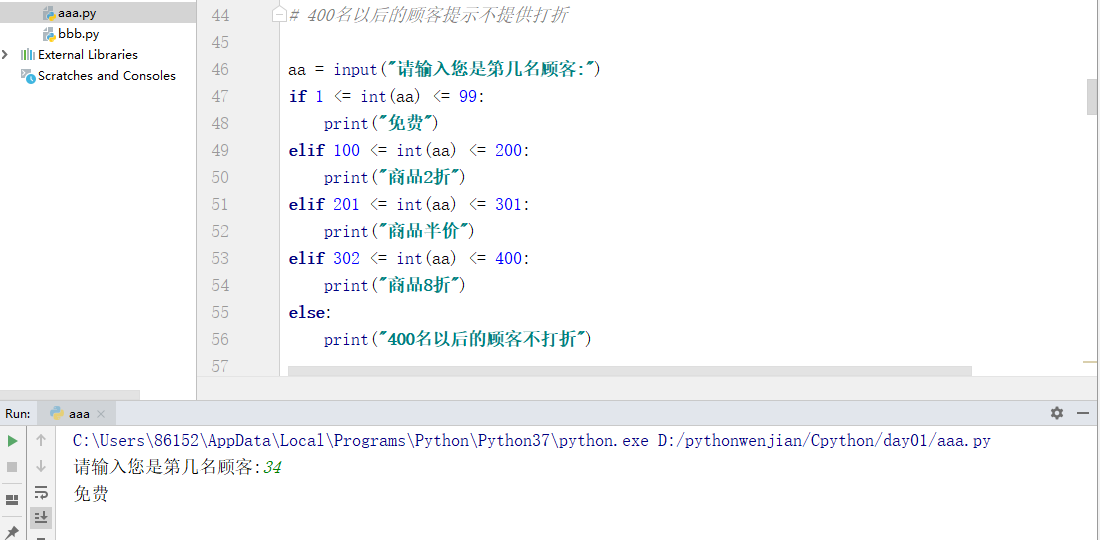Viewport: 1100px width, 540px height.
Task: Click the print("商品2折") statement
Action: pos(395,177)
